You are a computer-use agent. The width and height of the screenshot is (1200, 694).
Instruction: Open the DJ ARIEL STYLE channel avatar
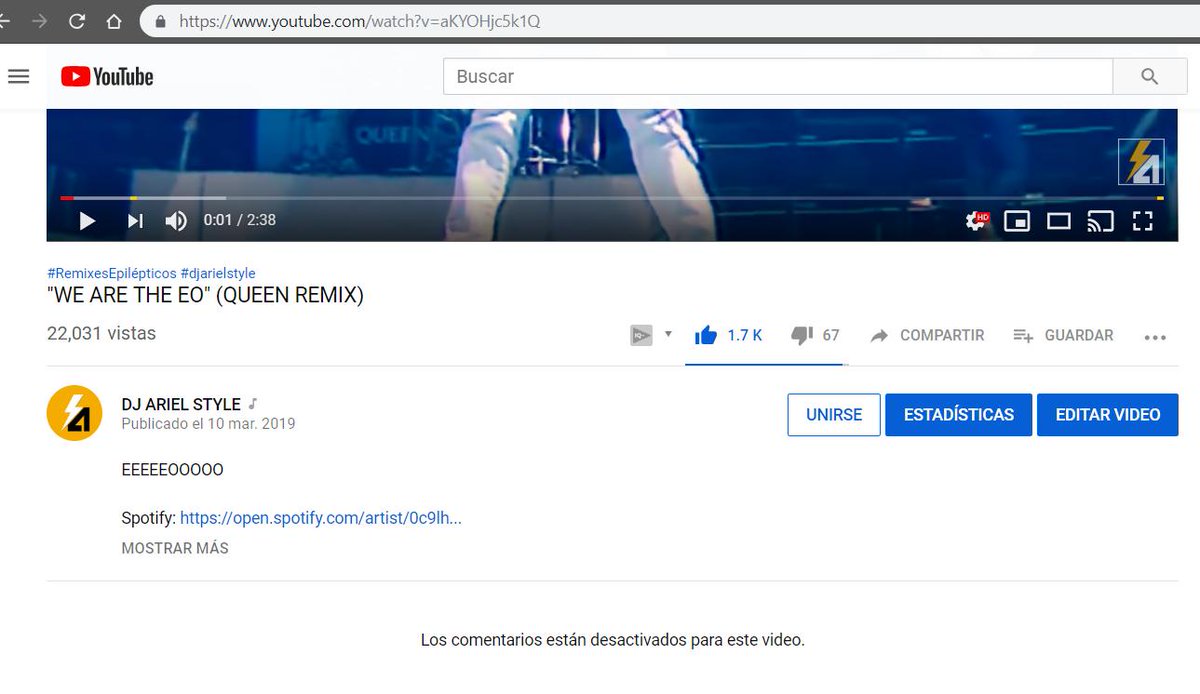(75, 413)
